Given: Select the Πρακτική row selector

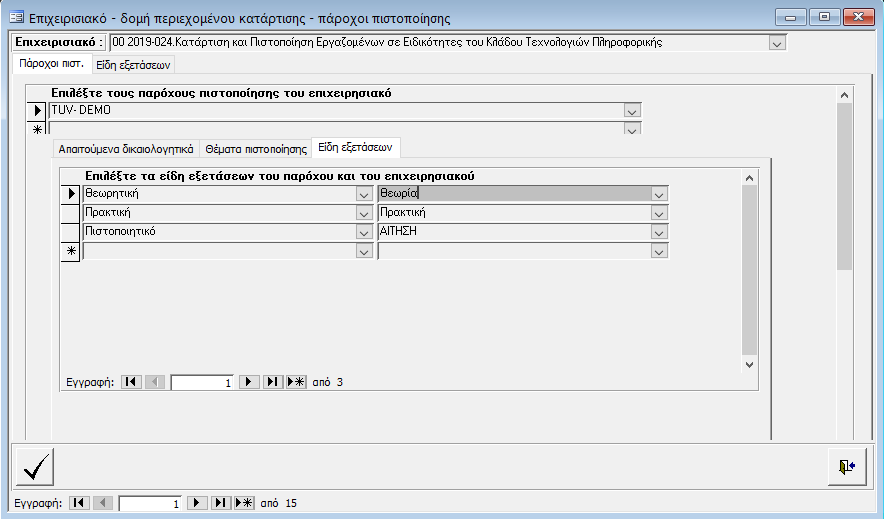Looking at the screenshot, I should [x=70, y=213].
